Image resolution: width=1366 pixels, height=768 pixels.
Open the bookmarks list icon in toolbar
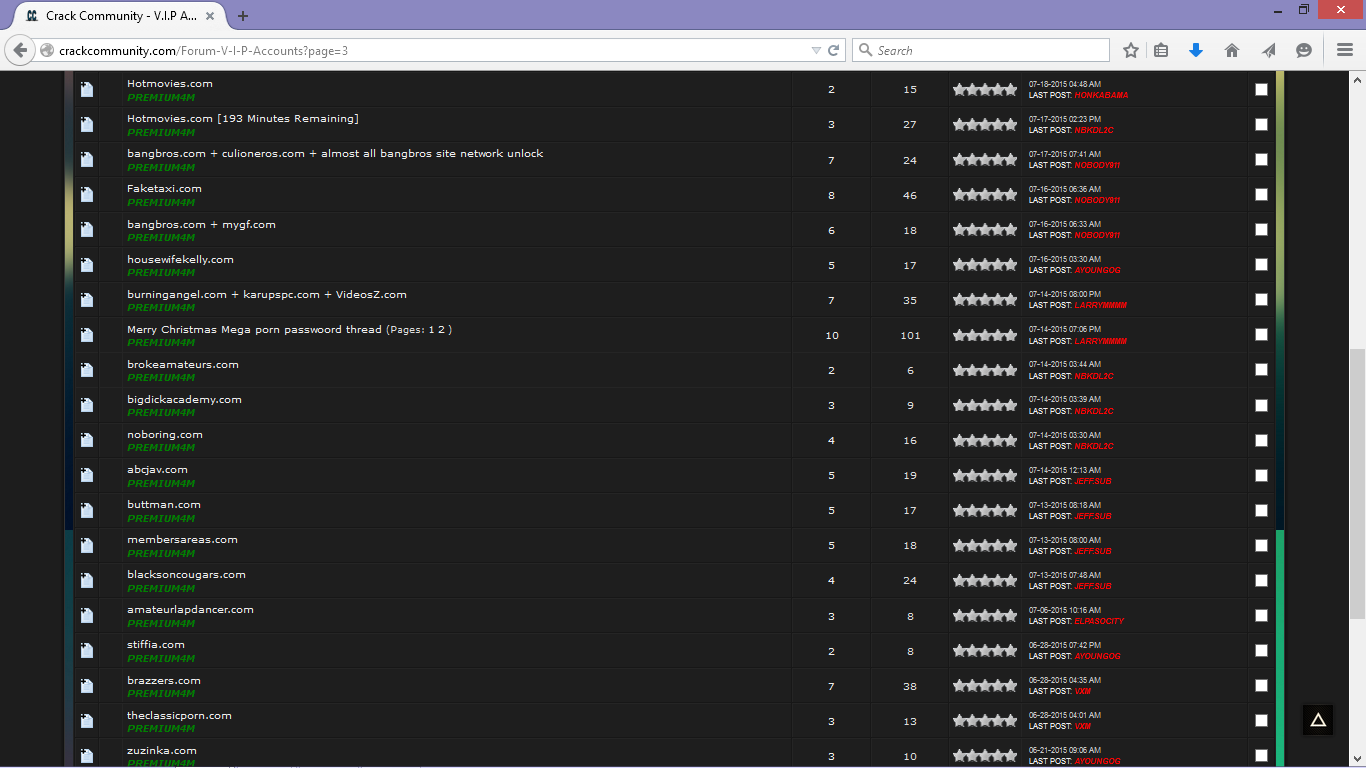click(1161, 50)
